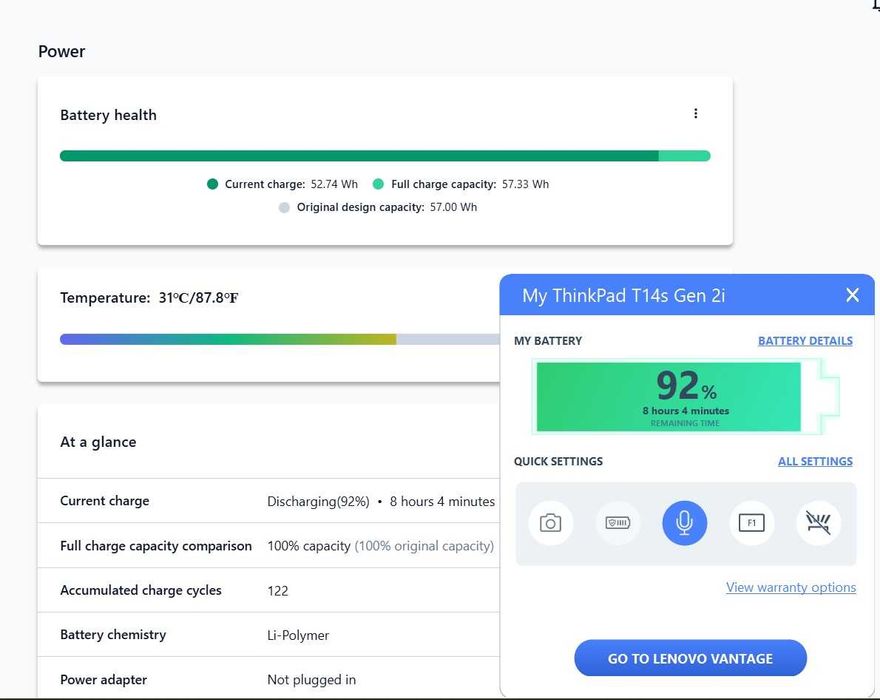
Task: Click the At a glance heading
Action: 98,442
